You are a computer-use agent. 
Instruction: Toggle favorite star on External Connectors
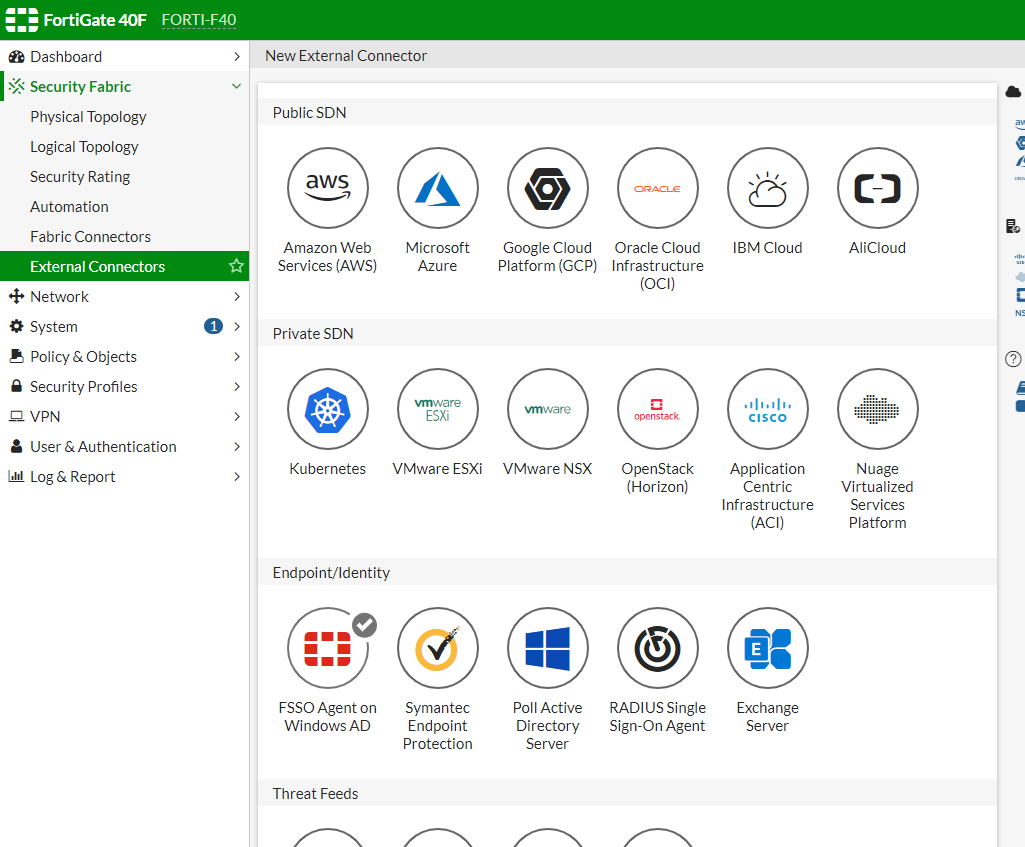pyautogui.click(x=236, y=266)
